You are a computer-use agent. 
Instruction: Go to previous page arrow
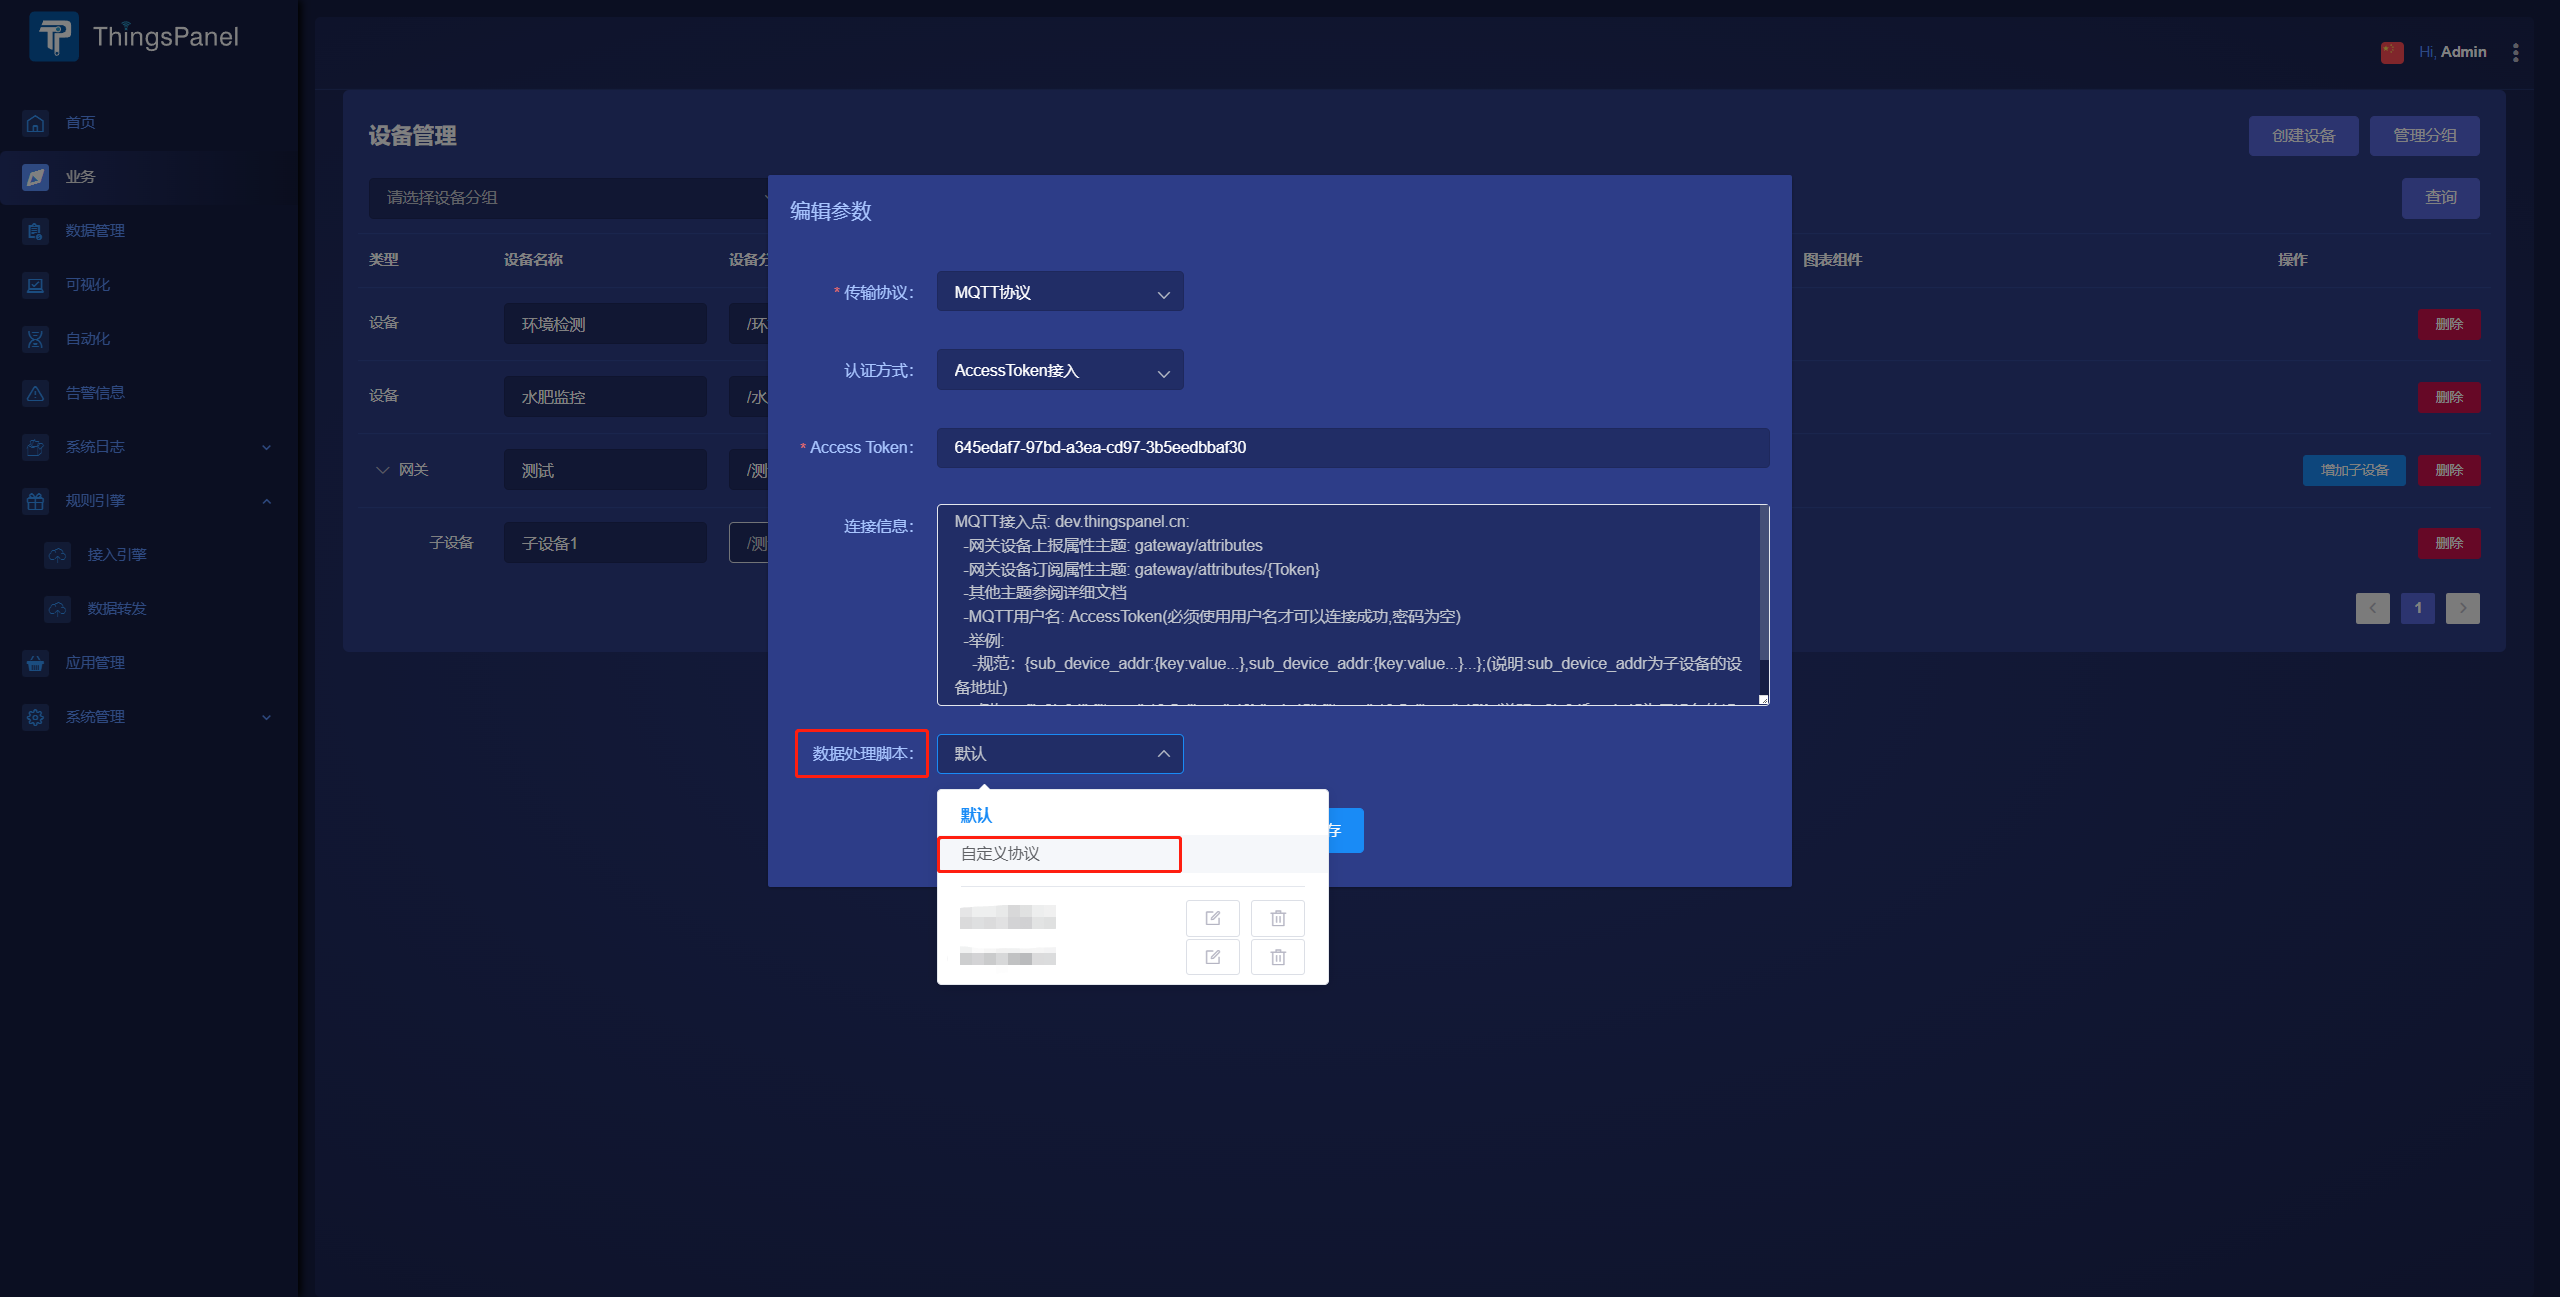tap(2372, 608)
